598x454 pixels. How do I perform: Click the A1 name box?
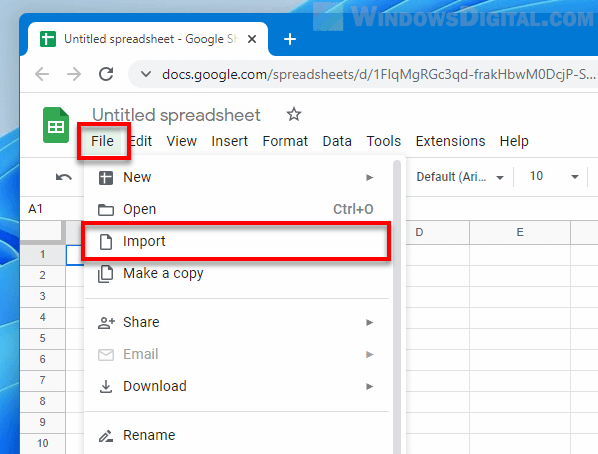[x=35, y=209]
